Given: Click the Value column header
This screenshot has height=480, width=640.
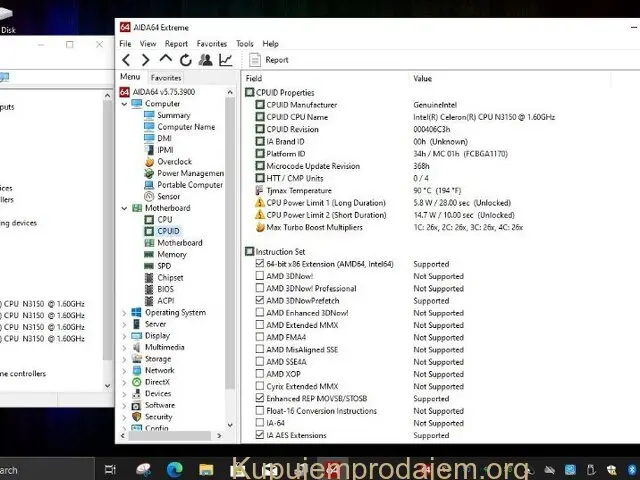Looking at the screenshot, I should pyautogui.click(x=422, y=78).
